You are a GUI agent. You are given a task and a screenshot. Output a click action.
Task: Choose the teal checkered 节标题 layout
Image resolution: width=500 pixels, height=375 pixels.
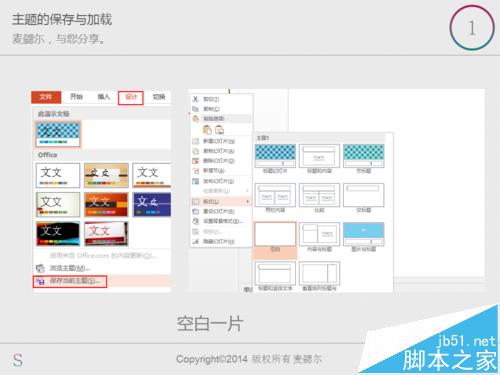(x=364, y=156)
